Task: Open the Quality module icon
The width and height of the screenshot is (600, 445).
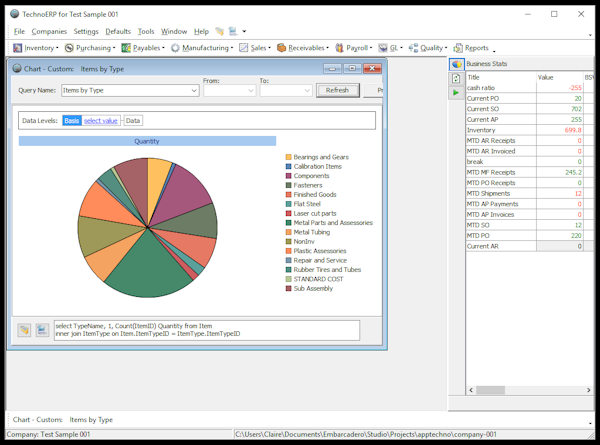Action: (x=413, y=48)
